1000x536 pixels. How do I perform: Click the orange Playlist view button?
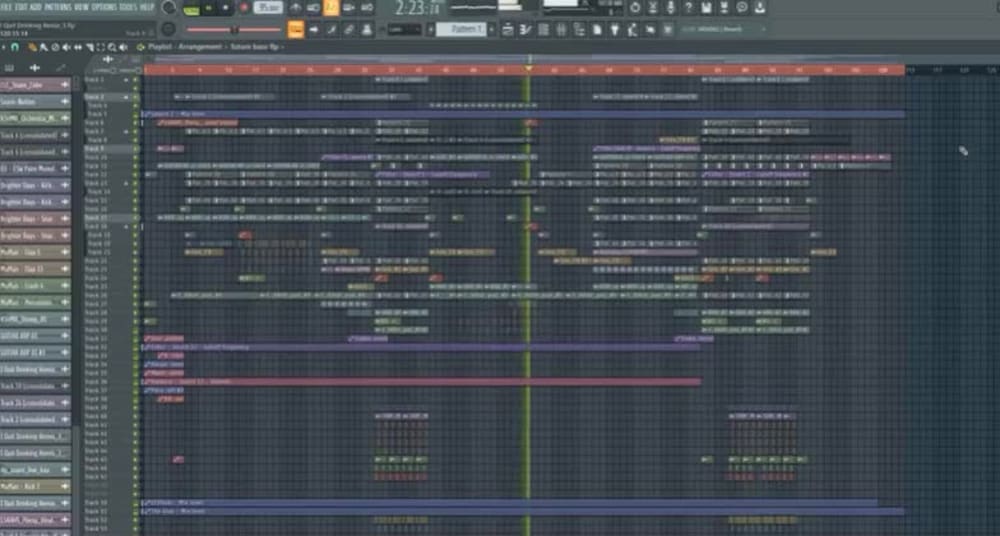coord(296,29)
